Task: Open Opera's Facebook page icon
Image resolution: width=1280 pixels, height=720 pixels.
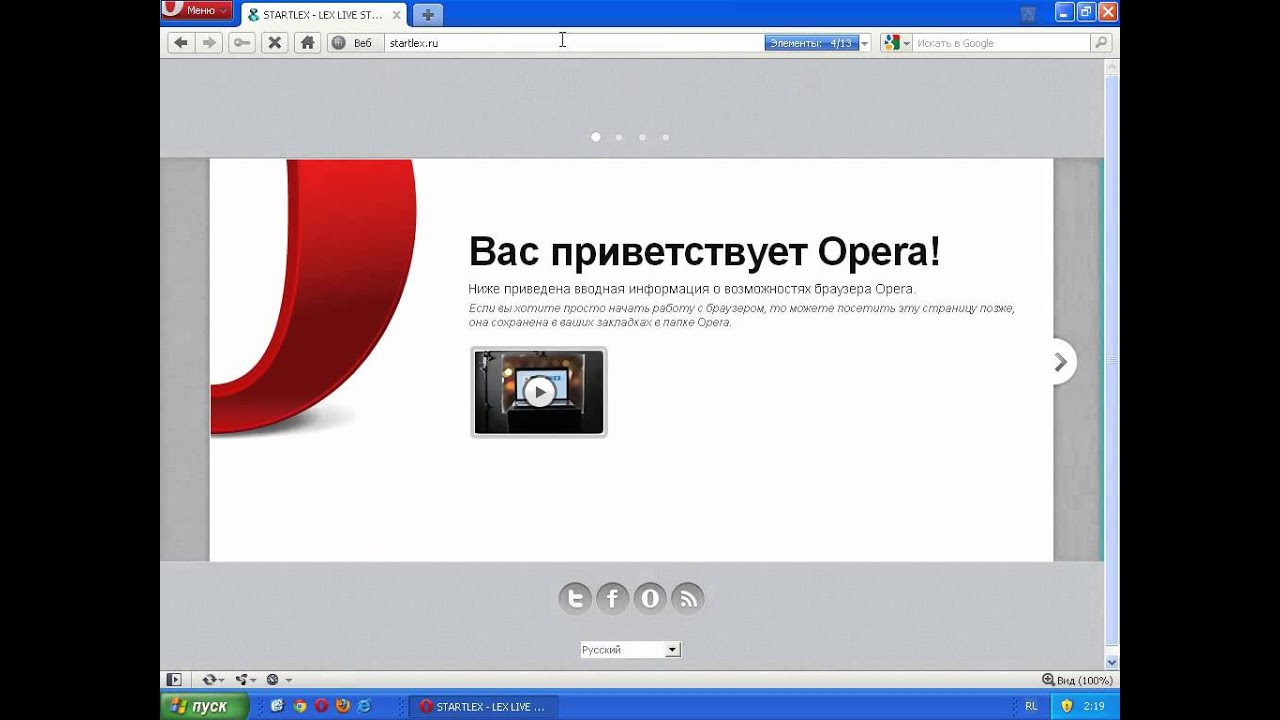Action: 612,599
